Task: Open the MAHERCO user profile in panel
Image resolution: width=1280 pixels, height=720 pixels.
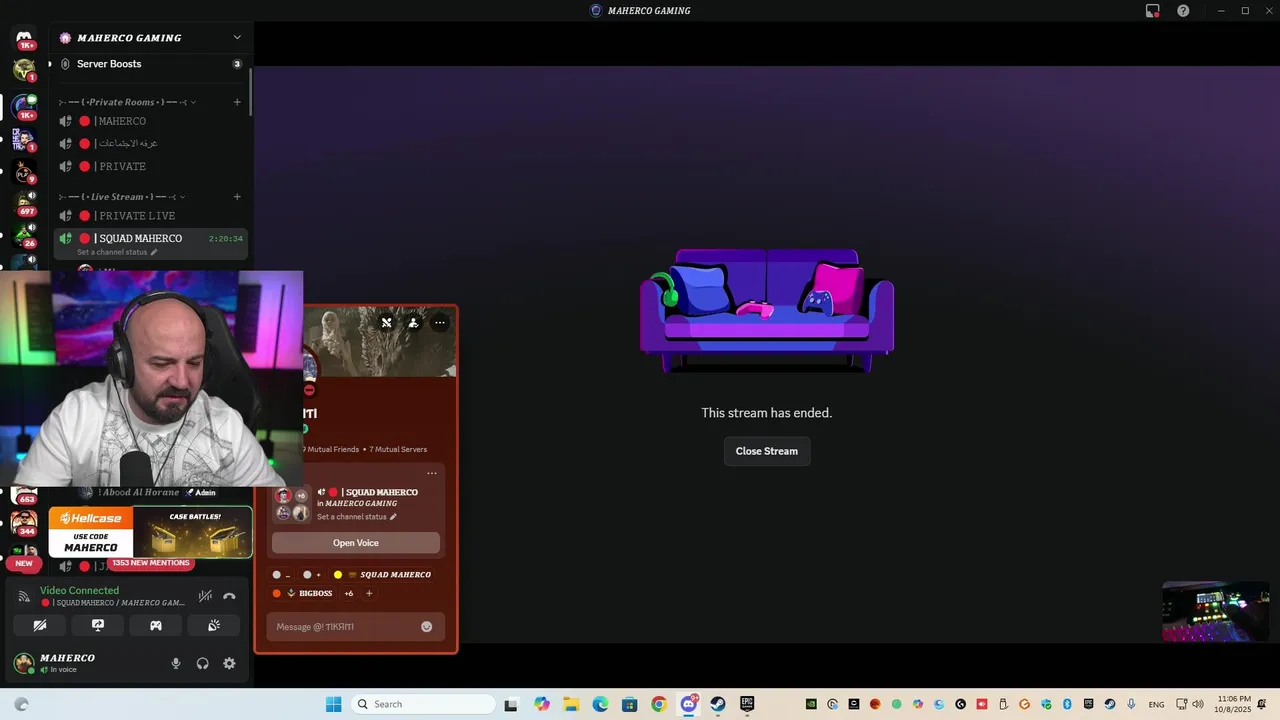Action: click(70, 663)
